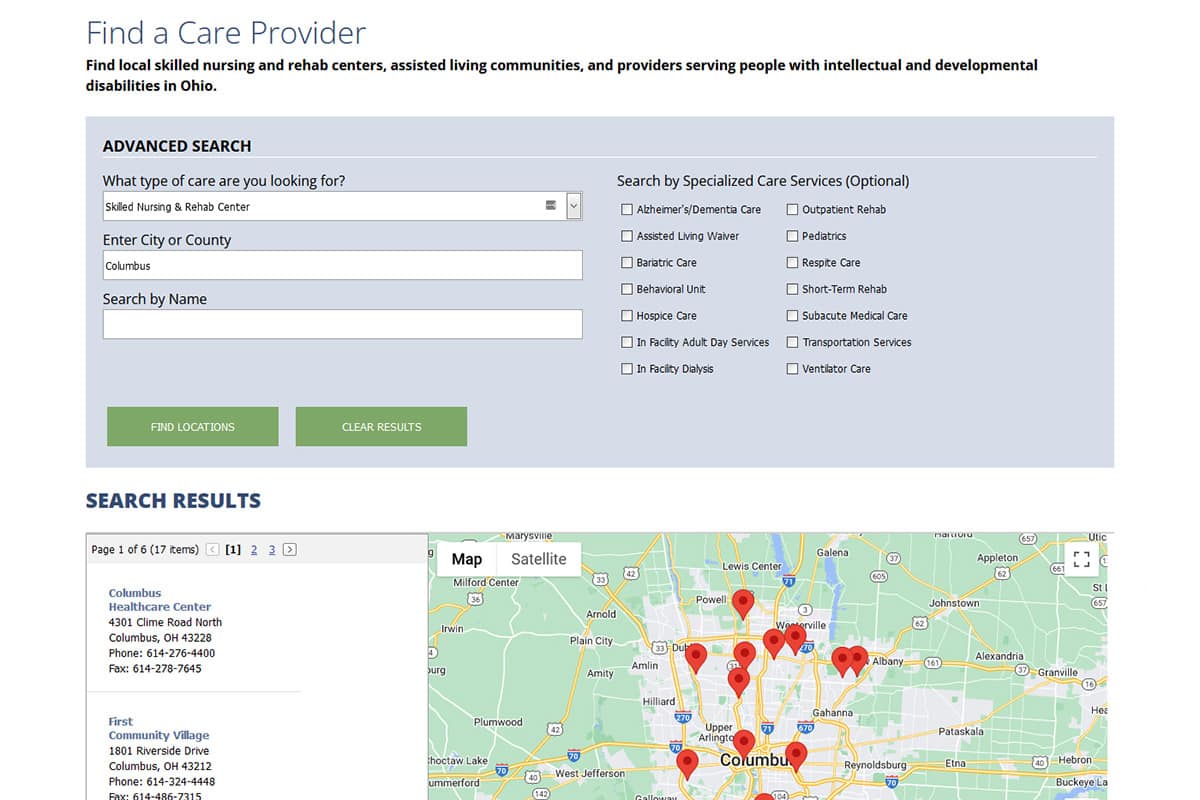Click the red map pin near Powell
This screenshot has height=800, width=1200.
pyautogui.click(x=742, y=603)
